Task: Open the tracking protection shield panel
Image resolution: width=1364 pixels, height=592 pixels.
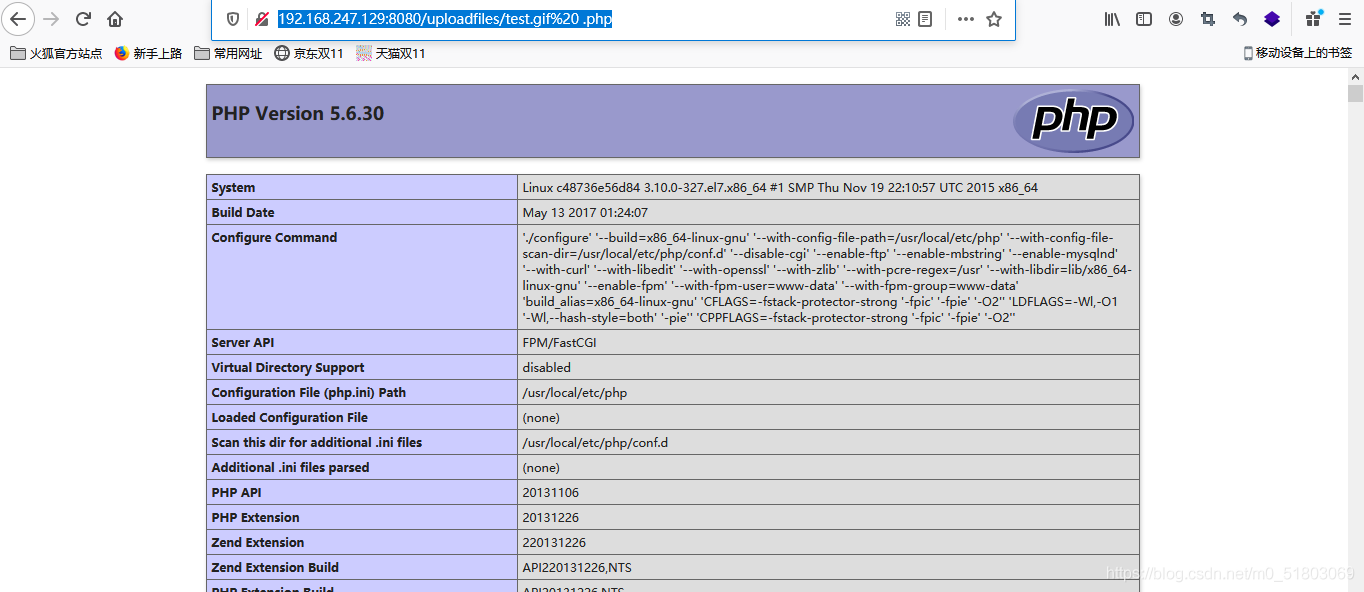Action: click(233, 19)
